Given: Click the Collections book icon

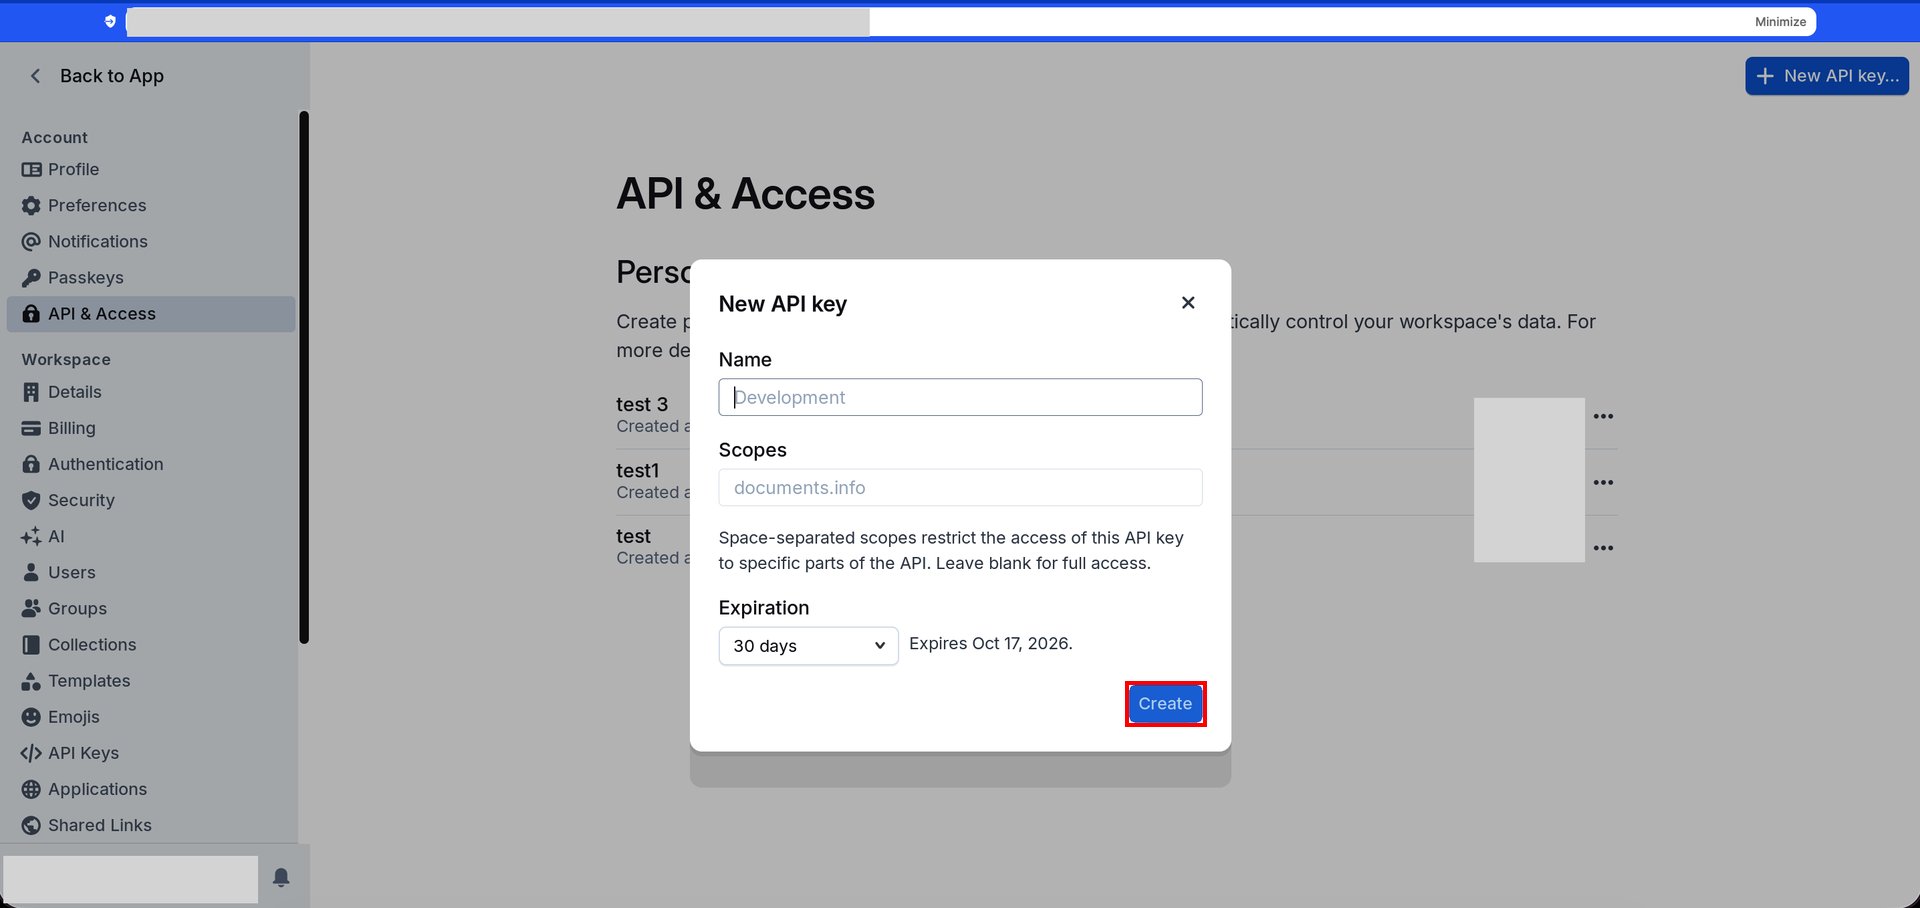Looking at the screenshot, I should point(31,645).
